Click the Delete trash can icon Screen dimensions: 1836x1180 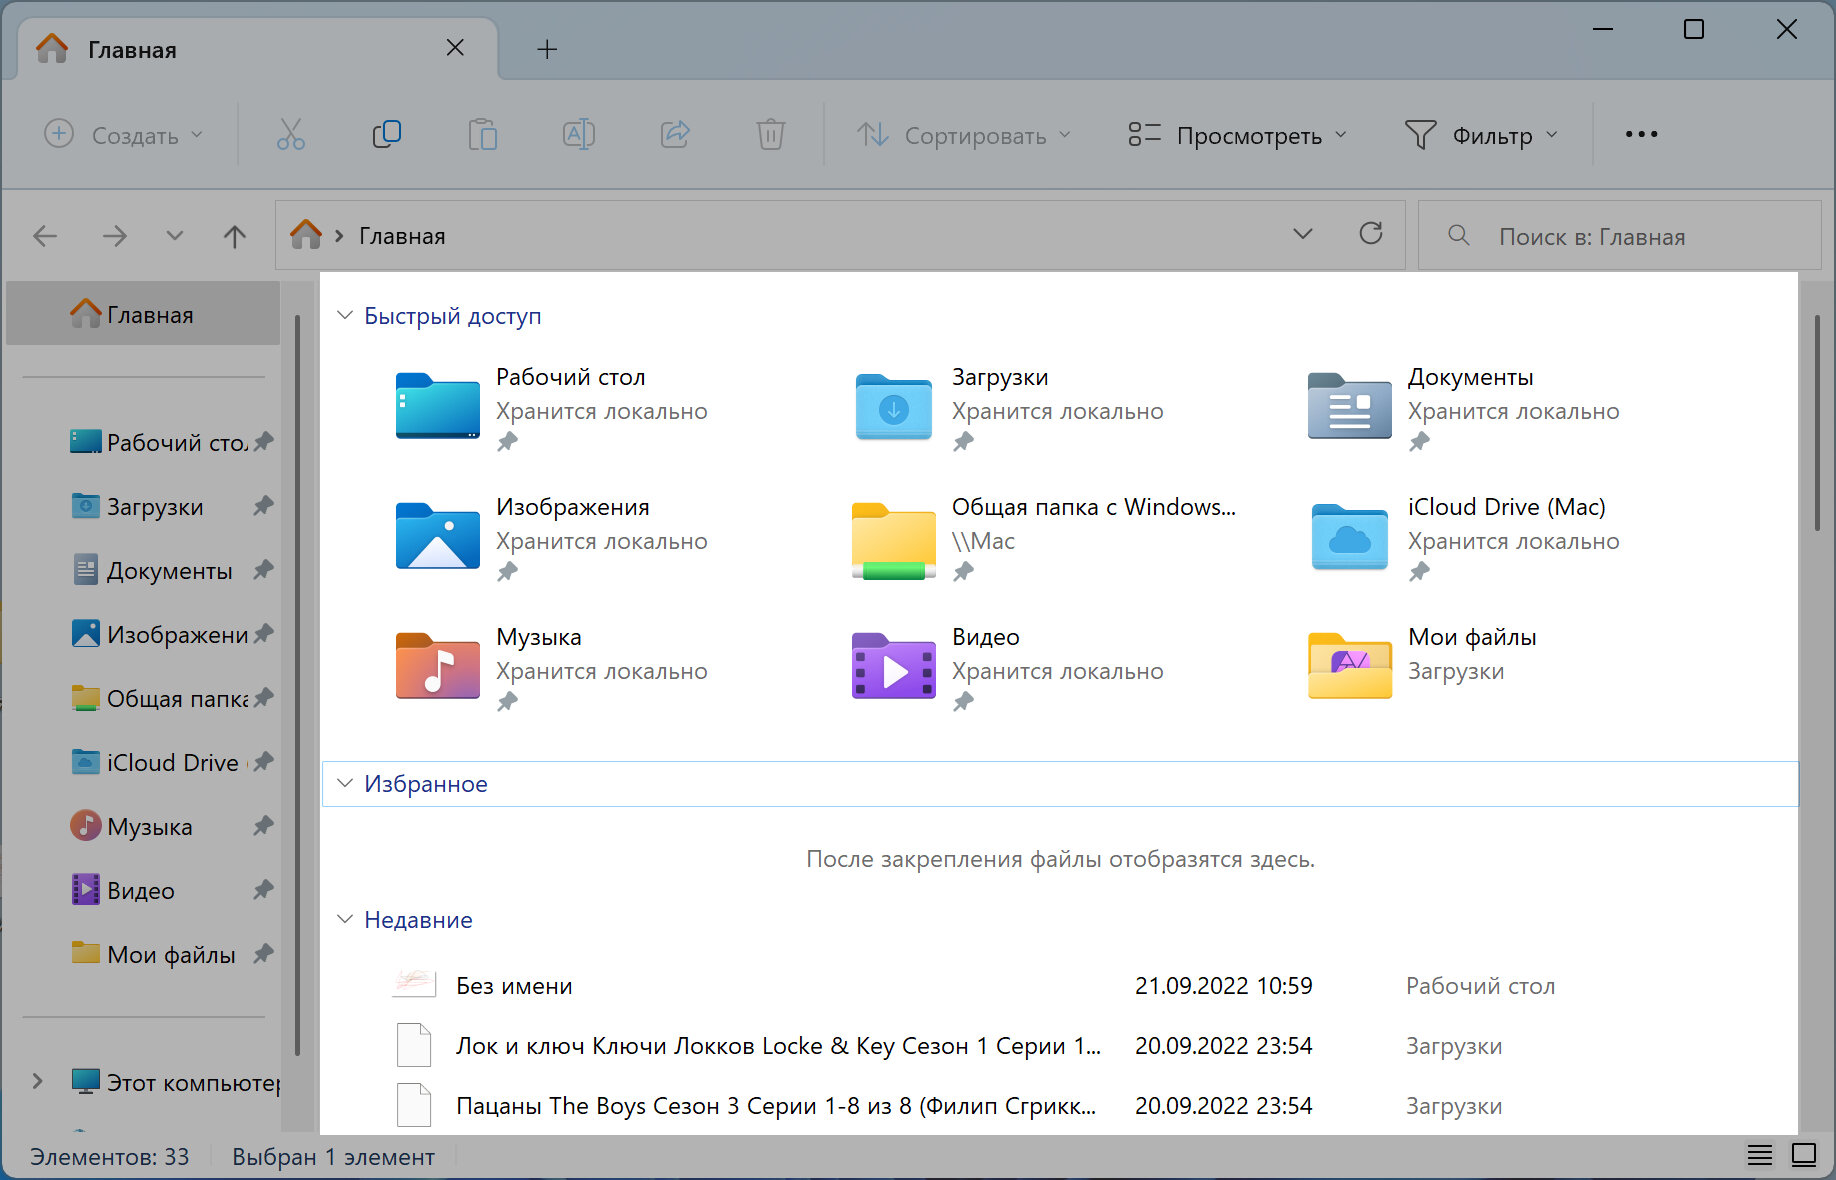tap(770, 134)
